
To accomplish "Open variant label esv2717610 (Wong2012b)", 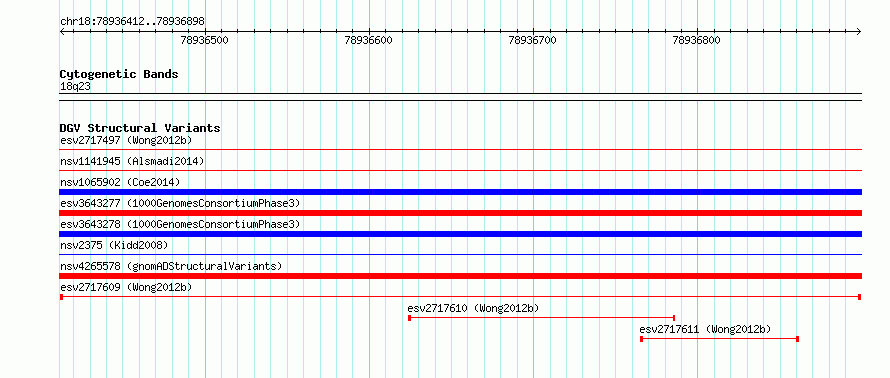I will coord(473,308).
